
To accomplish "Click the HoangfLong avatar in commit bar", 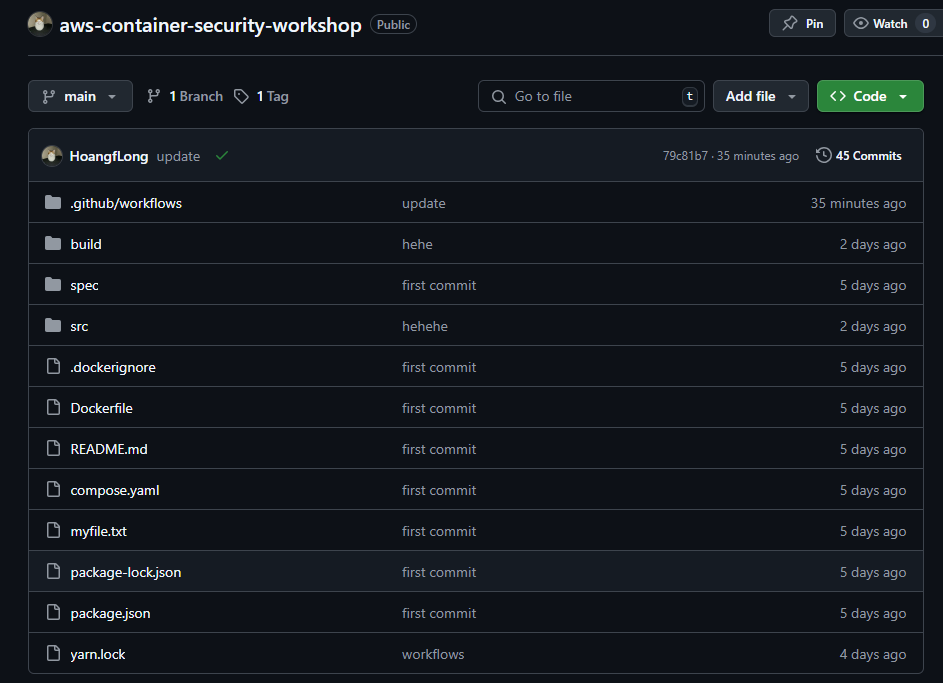I will (52, 156).
